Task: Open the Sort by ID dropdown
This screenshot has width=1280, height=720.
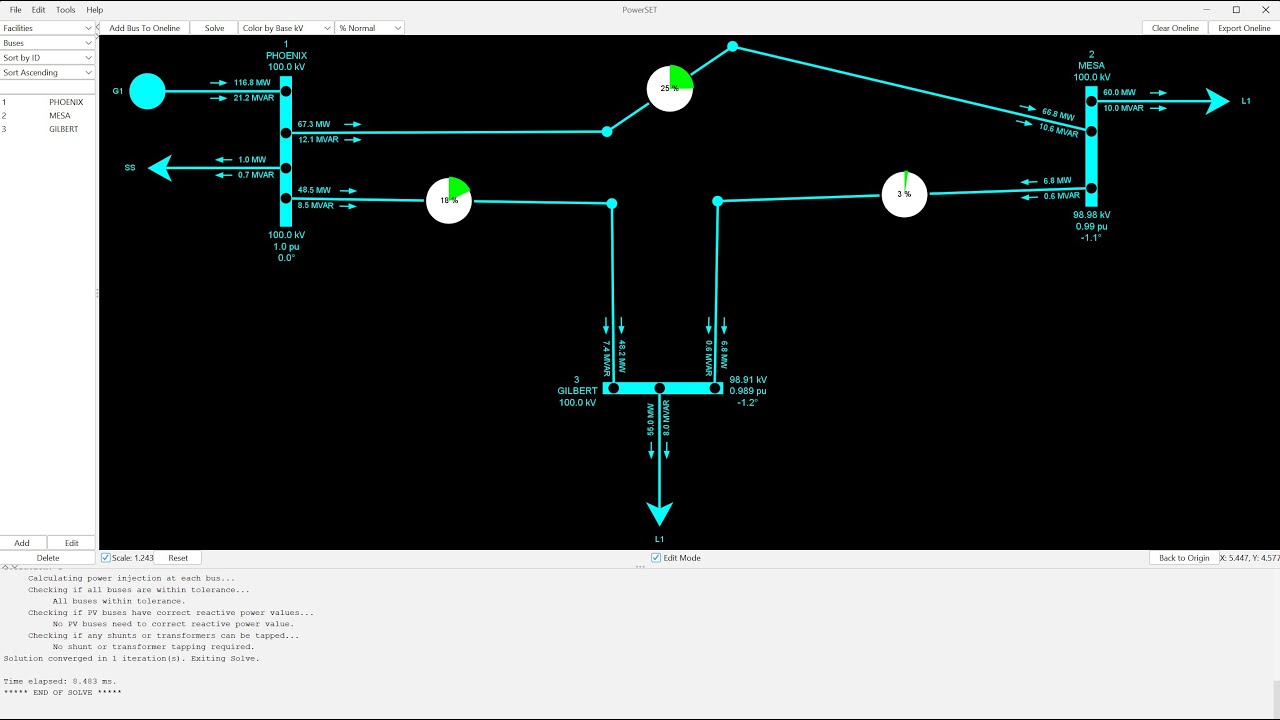Action: (48, 58)
